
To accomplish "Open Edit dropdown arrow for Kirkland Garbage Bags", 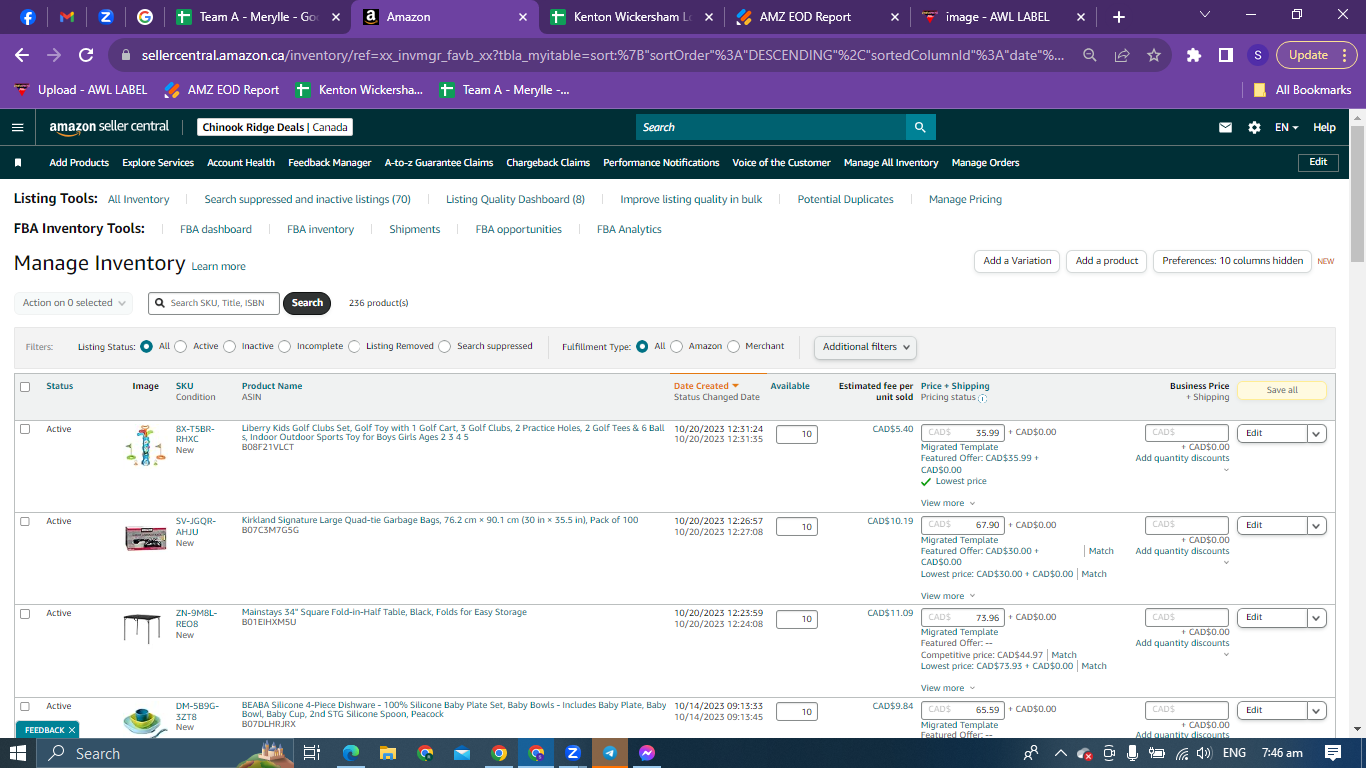I will pos(1316,526).
